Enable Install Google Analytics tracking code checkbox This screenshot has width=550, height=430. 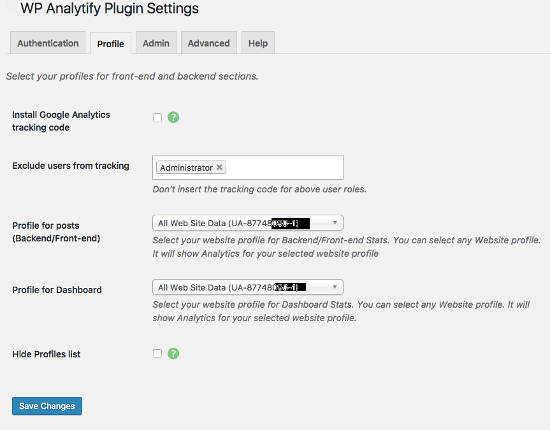click(157, 117)
